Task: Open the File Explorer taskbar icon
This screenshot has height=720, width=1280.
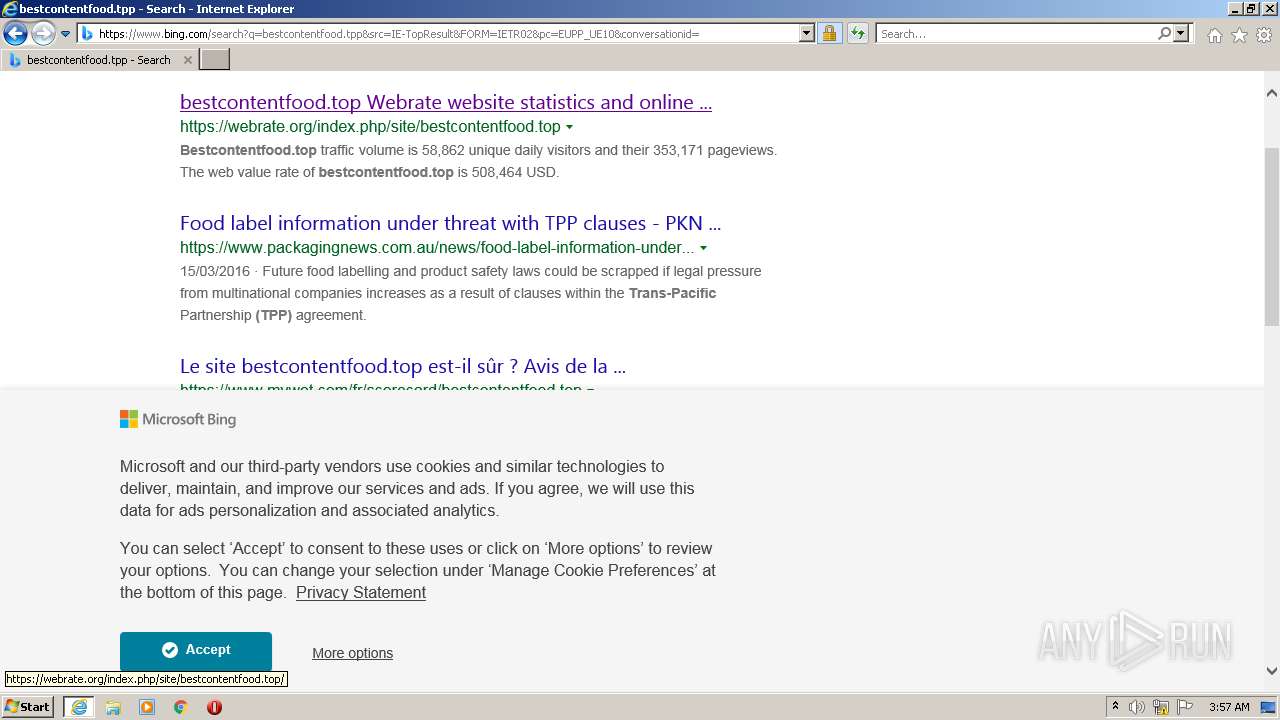Action: (x=113, y=707)
